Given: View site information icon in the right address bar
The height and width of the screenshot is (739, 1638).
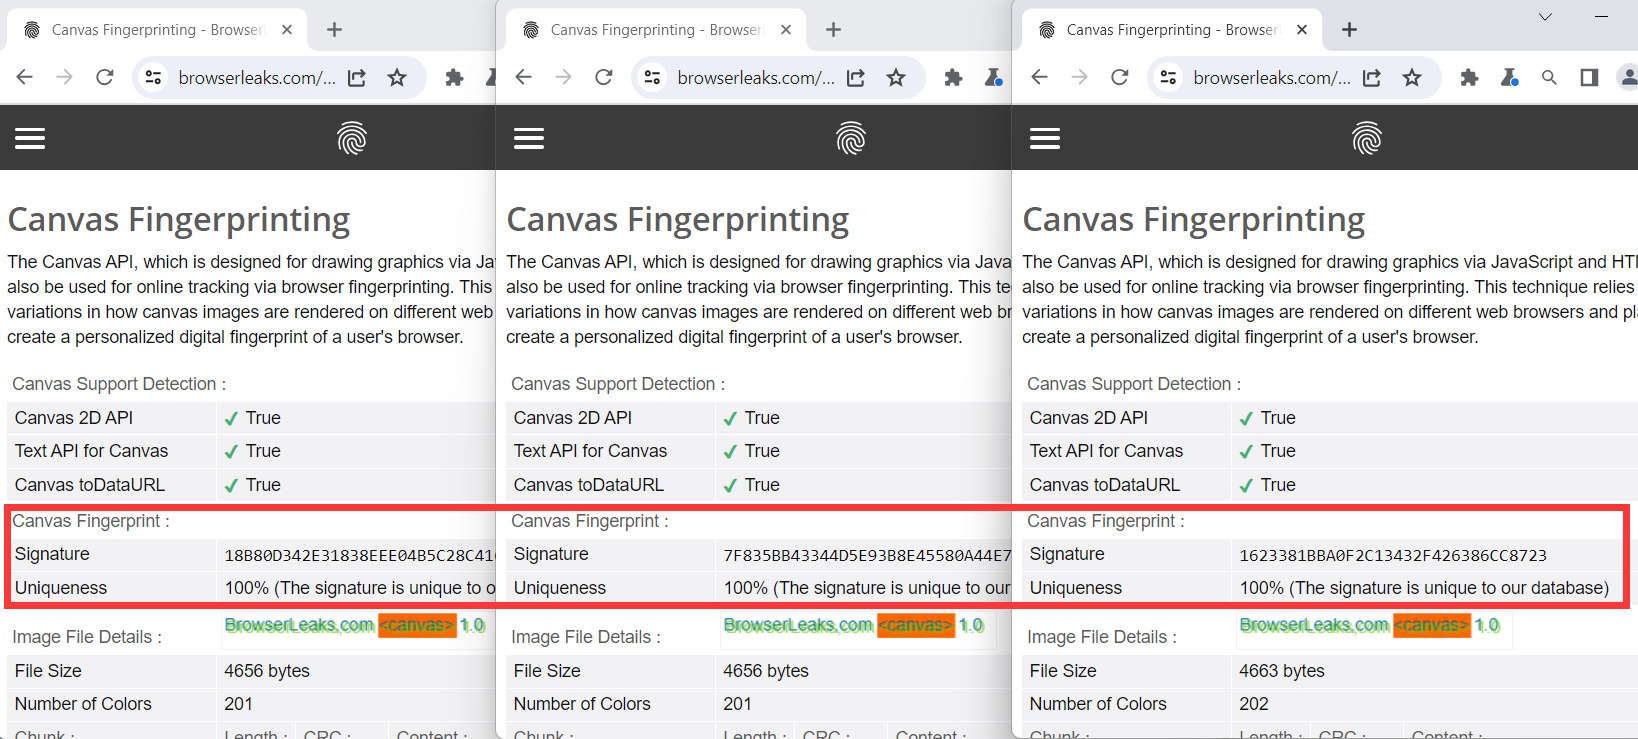Looking at the screenshot, I should pyautogui.click(x=1168, y=78).
